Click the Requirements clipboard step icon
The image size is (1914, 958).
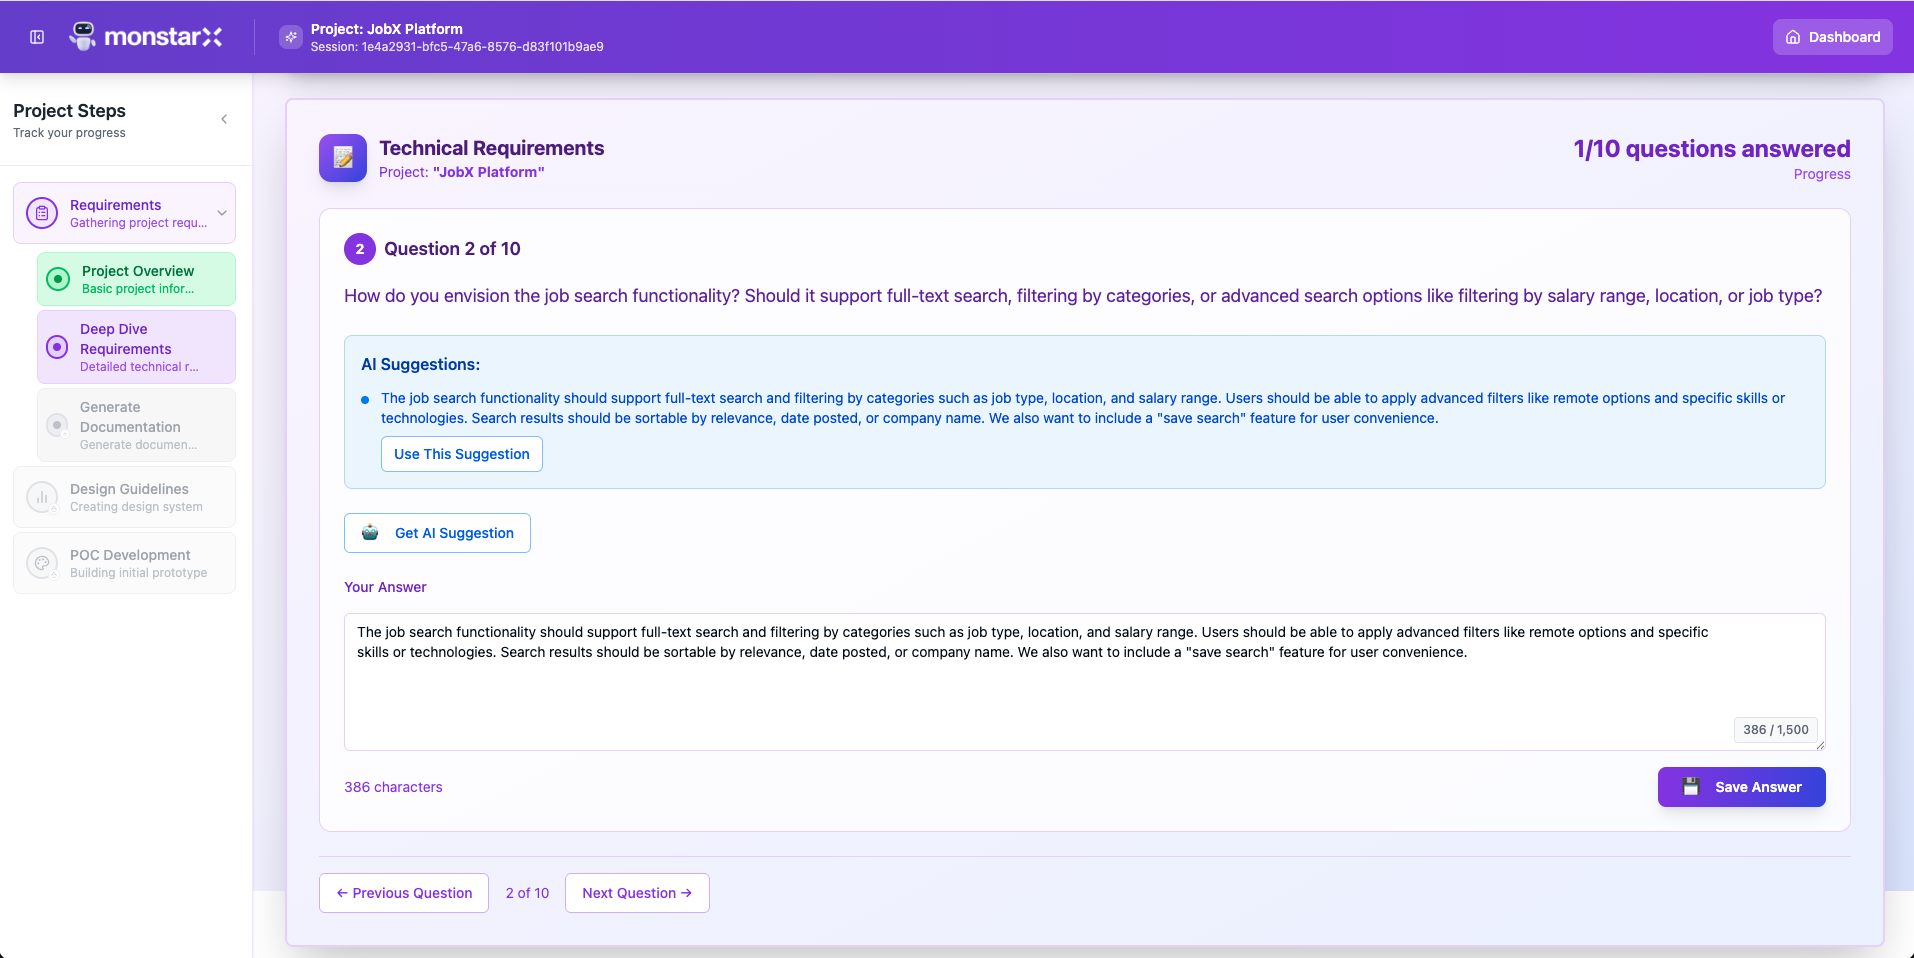[x=42, y=213]
